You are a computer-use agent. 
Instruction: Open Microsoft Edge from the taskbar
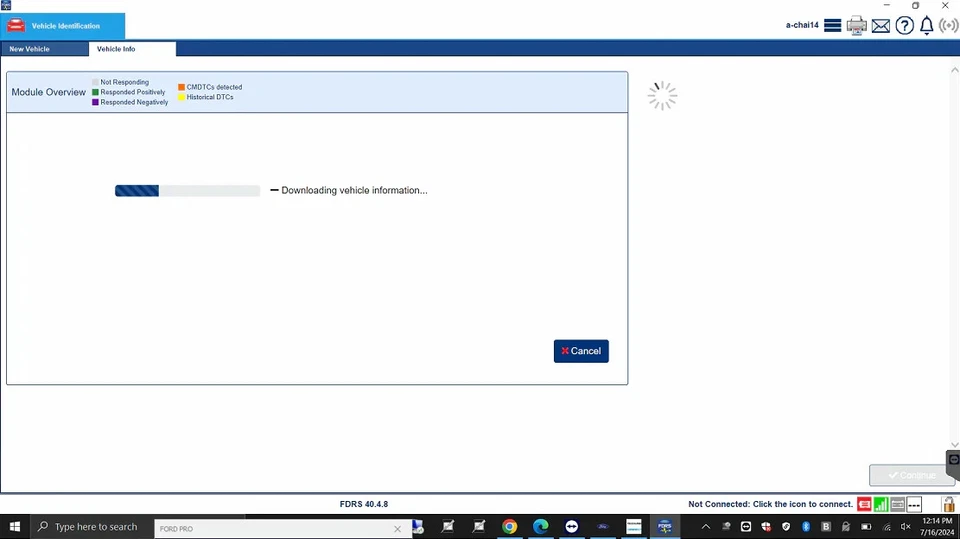[x=540, y=527]
